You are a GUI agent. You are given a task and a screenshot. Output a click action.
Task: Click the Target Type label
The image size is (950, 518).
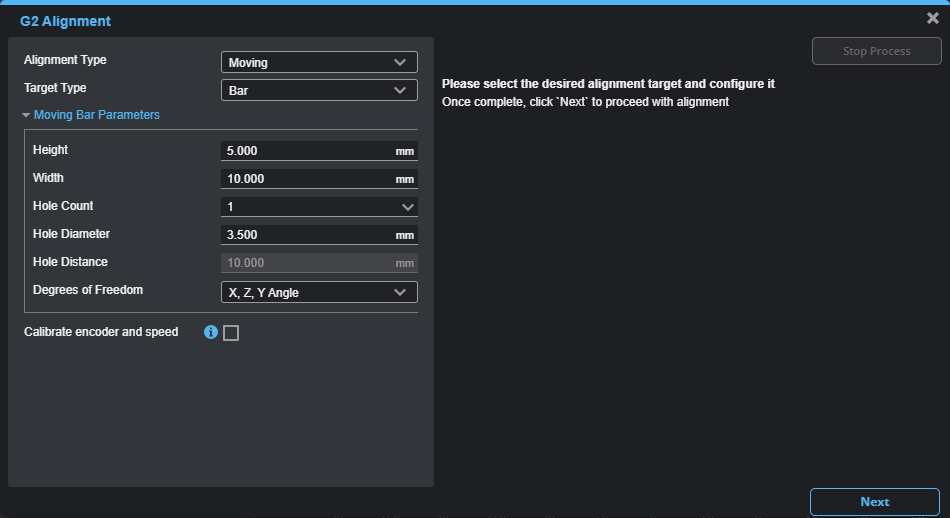pyautogui.click(x=55, y=88)
